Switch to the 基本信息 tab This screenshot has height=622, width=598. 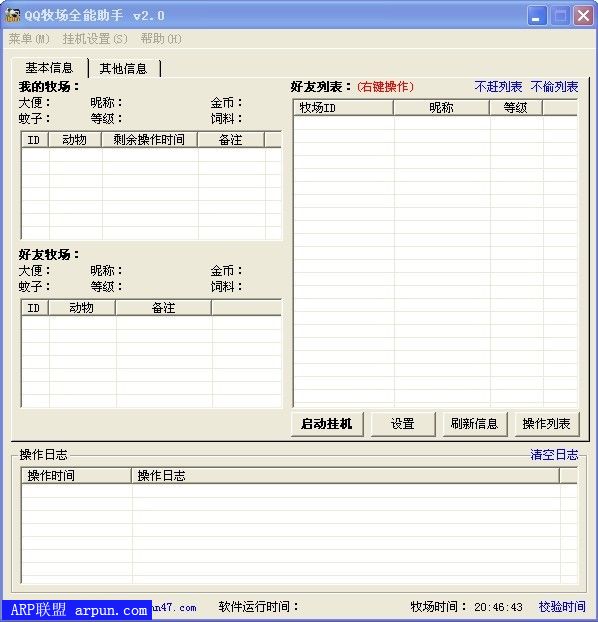click(x=49, y=68)
